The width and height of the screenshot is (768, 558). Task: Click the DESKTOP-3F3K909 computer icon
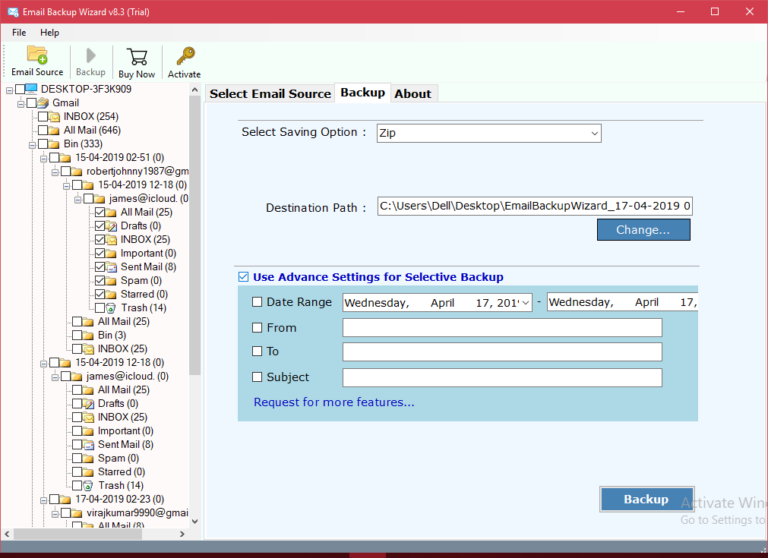(31, 89)
